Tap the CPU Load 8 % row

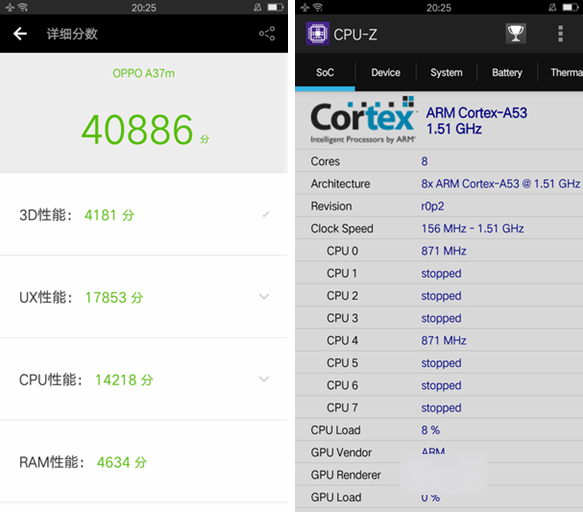pyautogui.click(x=439, y=430)
